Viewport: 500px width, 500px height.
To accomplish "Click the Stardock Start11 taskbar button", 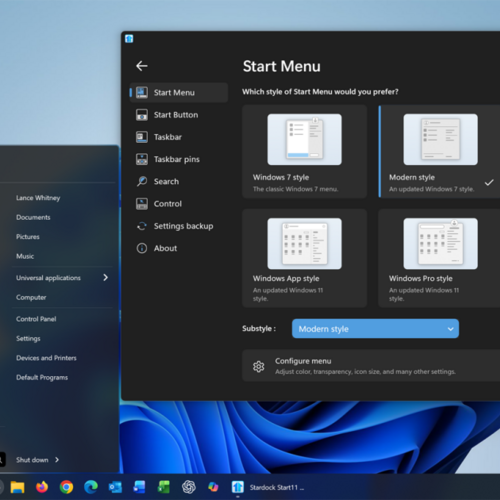I will (268, 487).
